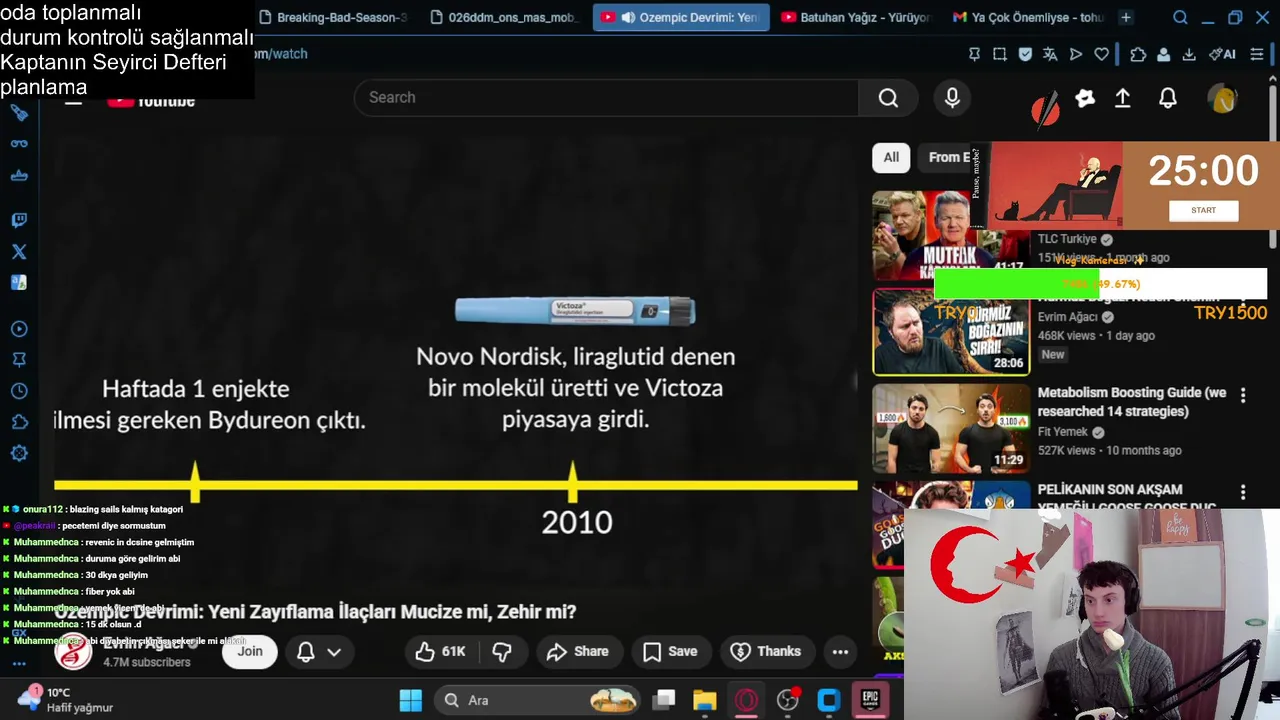The height and width of the screenshot is (720, 1280).
Task: Click the YouTube logo
Action: (x=151, y=101)
